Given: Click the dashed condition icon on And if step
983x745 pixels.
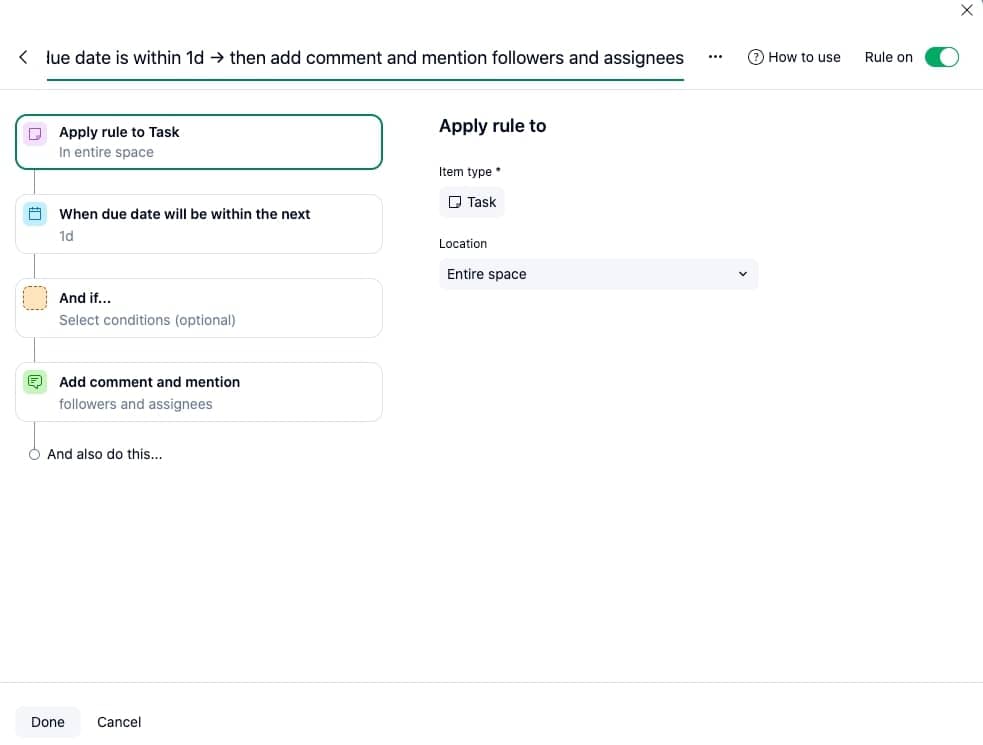Looking at the screenshot, I should 35,297.
